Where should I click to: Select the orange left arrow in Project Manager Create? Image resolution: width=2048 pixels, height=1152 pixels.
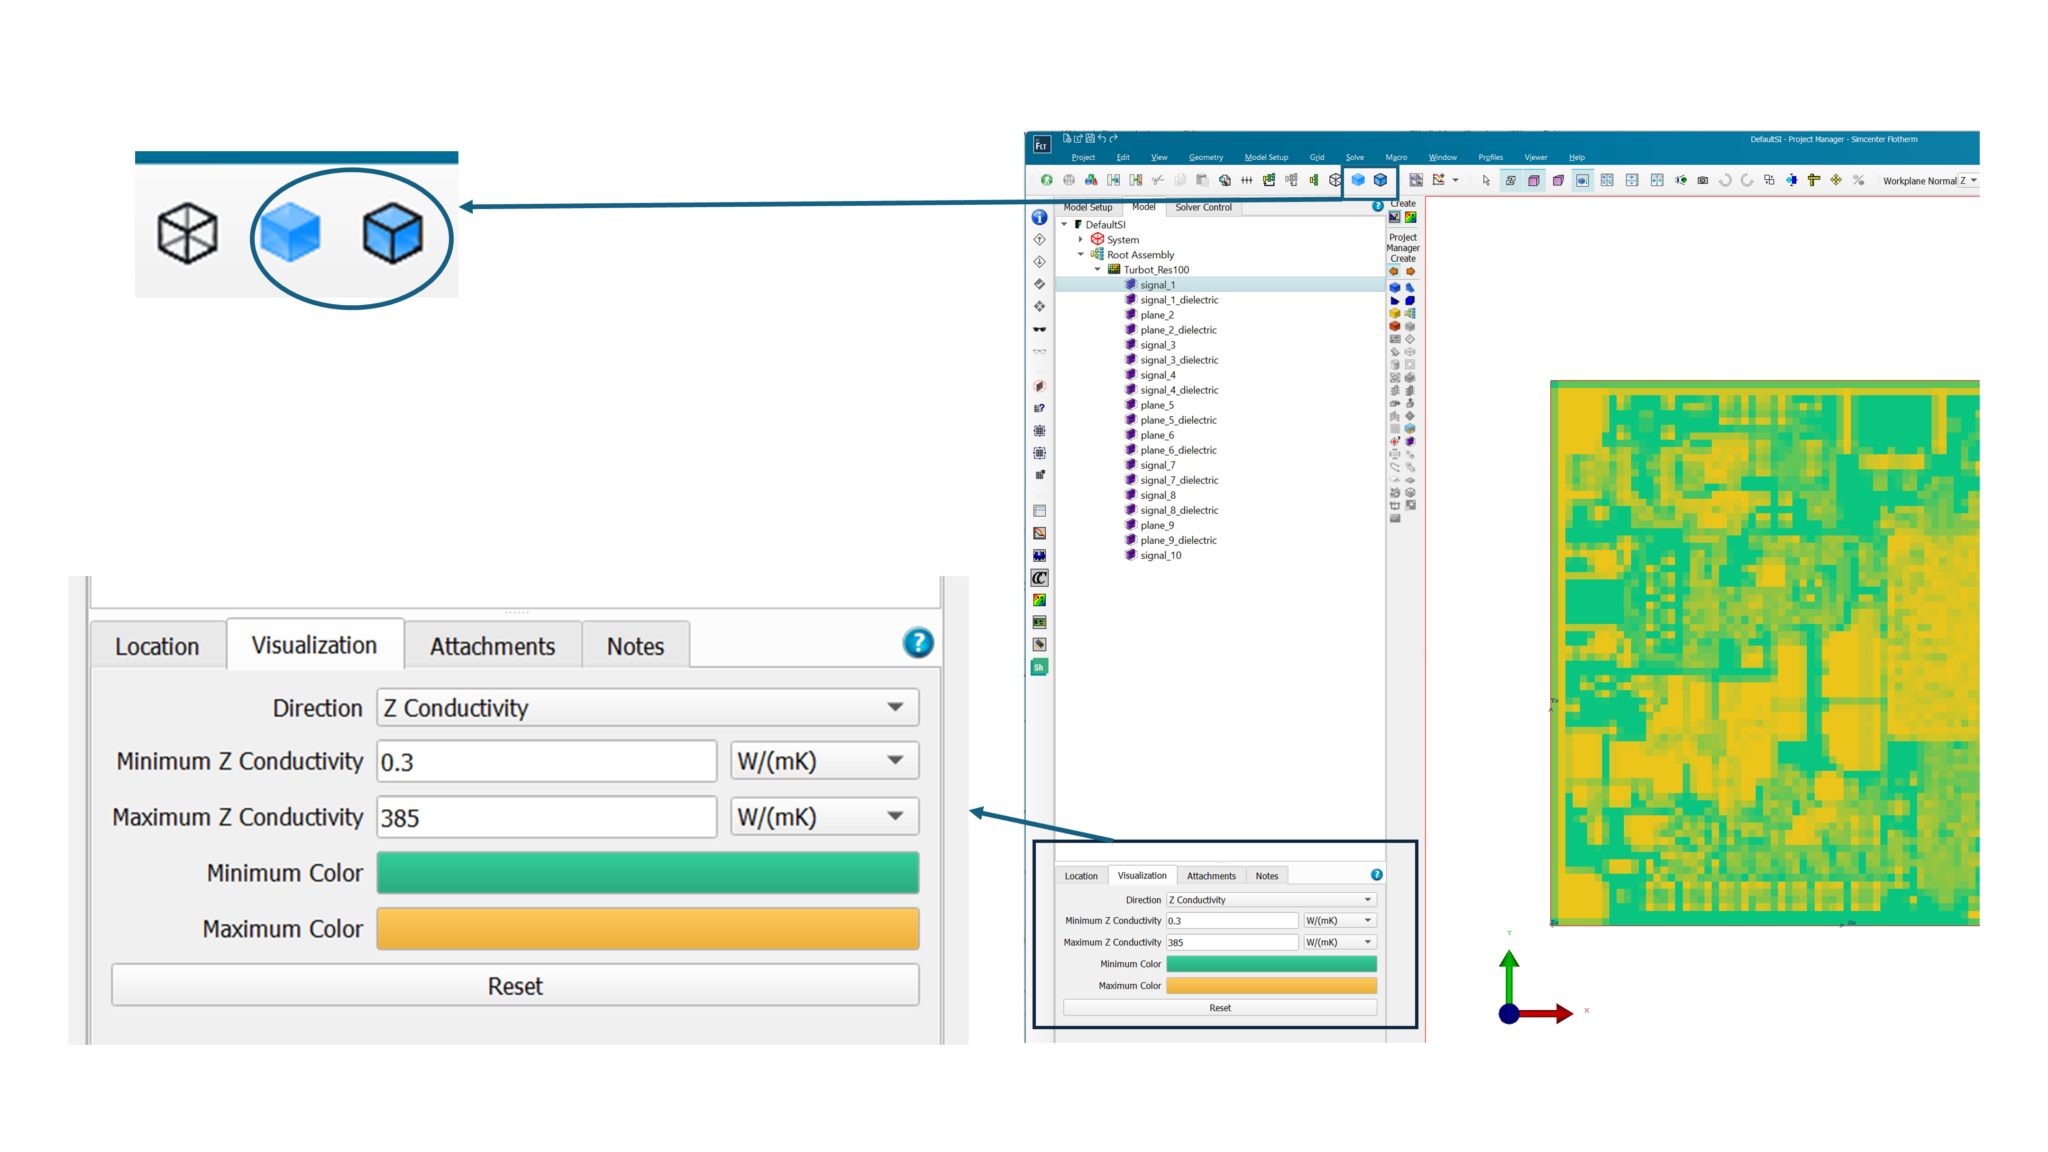pos(1393,271)
